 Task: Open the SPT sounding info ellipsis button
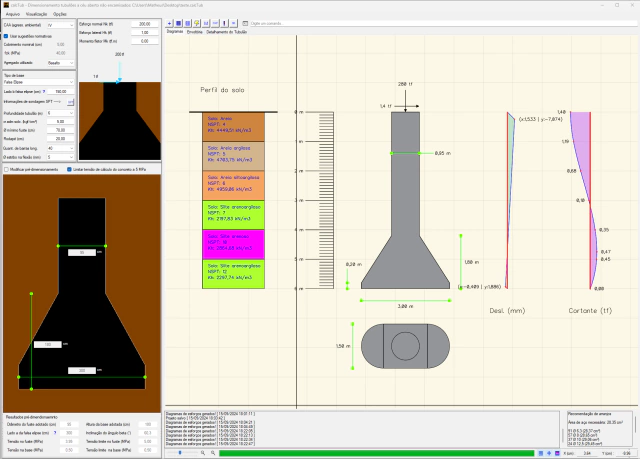coord(70,101)
